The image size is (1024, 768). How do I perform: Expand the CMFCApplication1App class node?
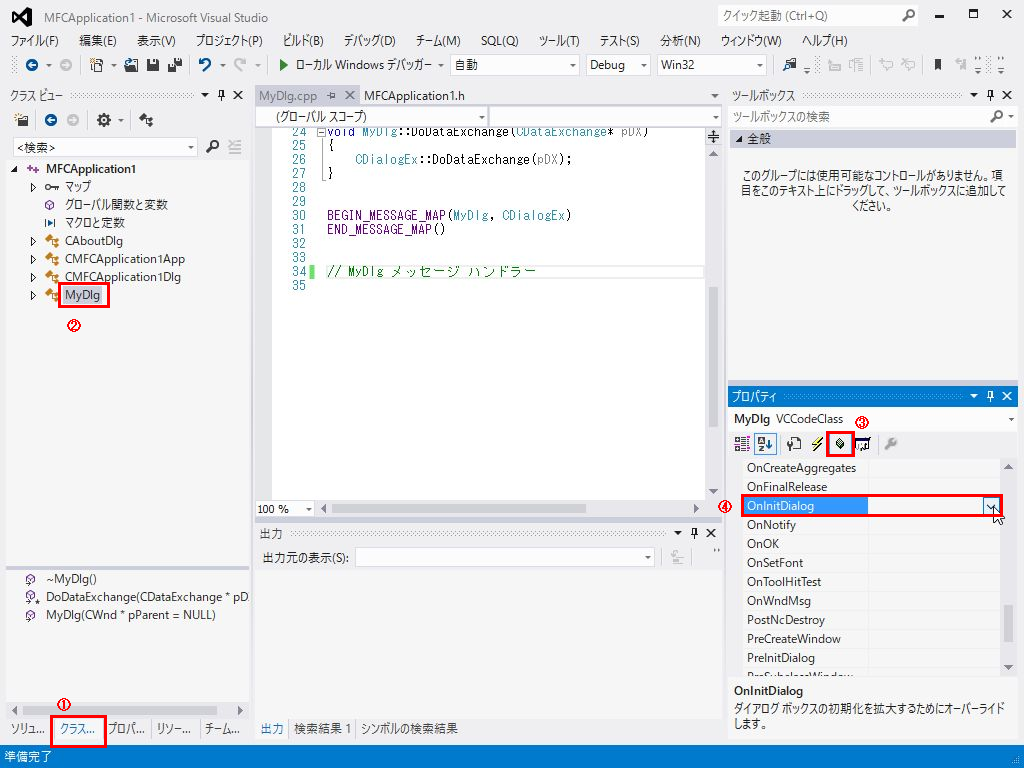click(x=33, y=259)
